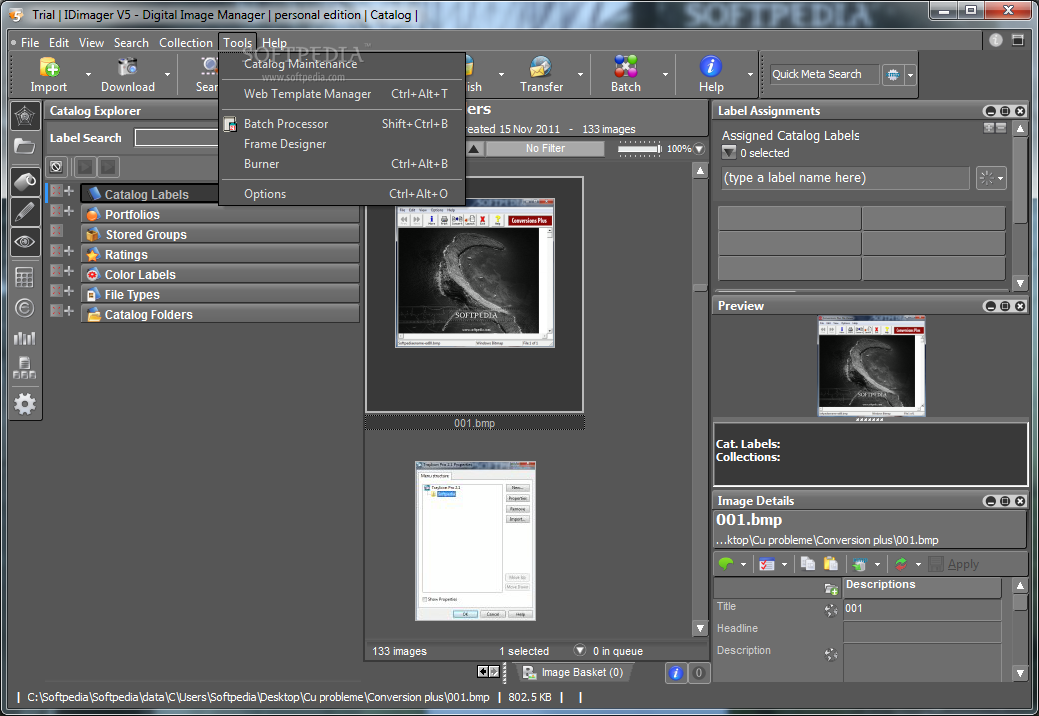Open the histogram bars sidebar icon
Image resolution: width=1039 pixels, height=716 pixels.
click(x=25, y=338)
